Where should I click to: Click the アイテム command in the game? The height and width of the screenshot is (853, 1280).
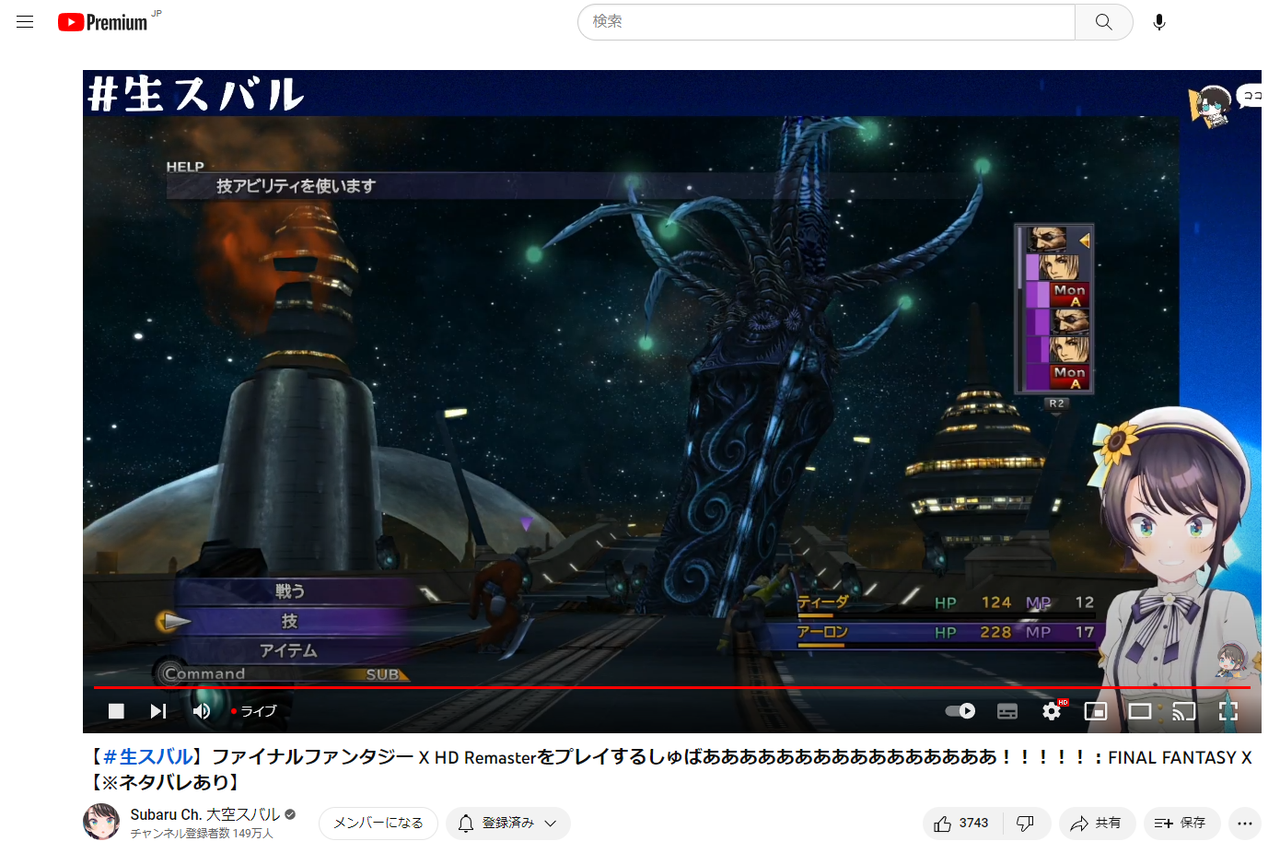click(289, 651)
